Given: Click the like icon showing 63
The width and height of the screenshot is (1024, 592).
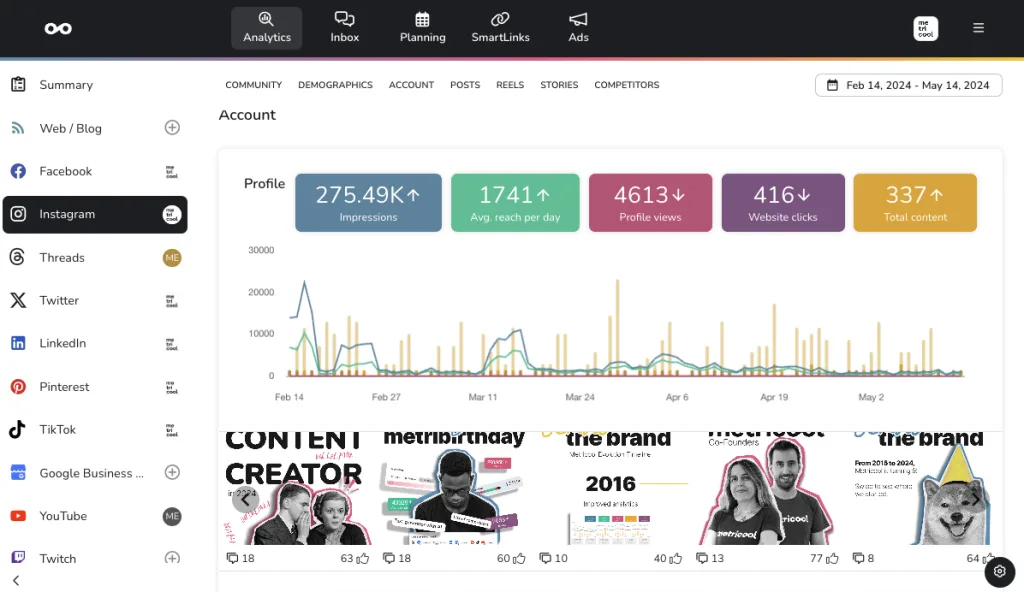Looking at the screenshot, I should (x=363, y=558).
